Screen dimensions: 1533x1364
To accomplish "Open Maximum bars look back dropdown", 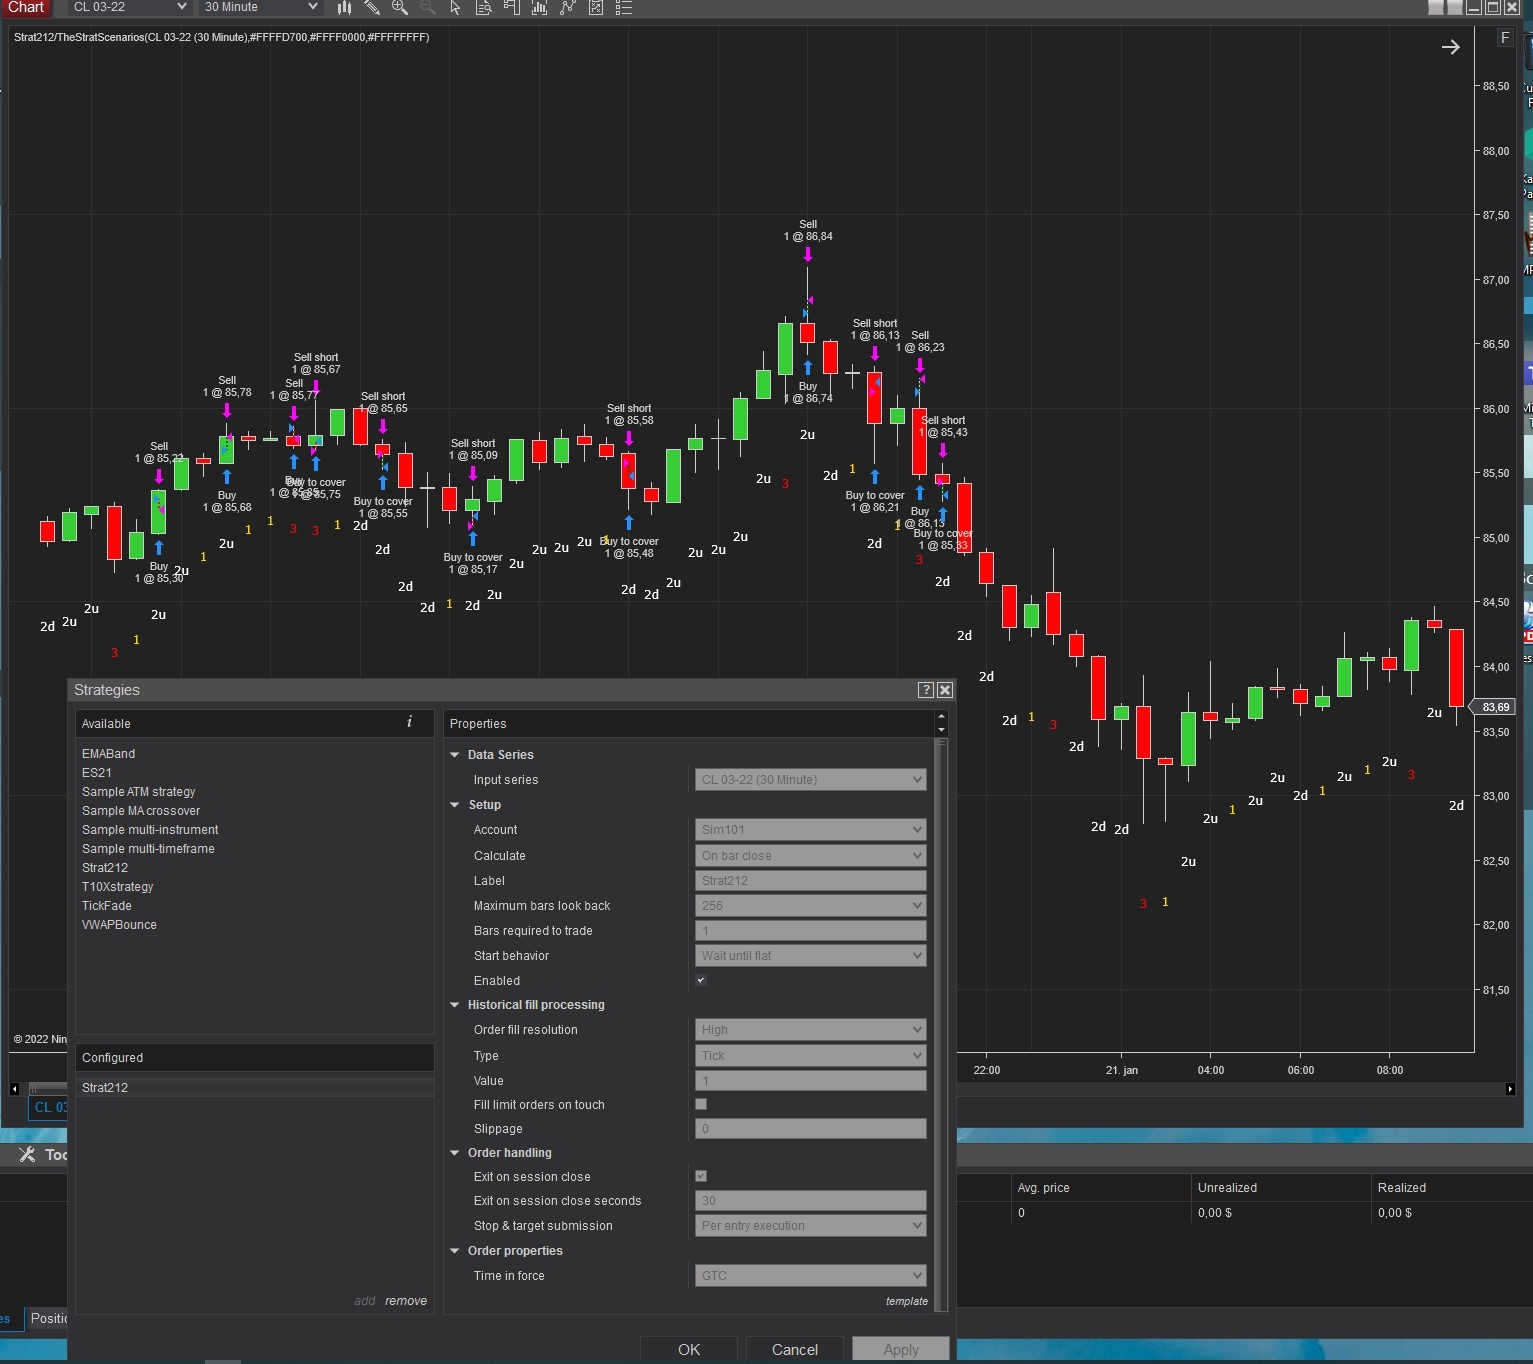I will (x=810, y=906).
